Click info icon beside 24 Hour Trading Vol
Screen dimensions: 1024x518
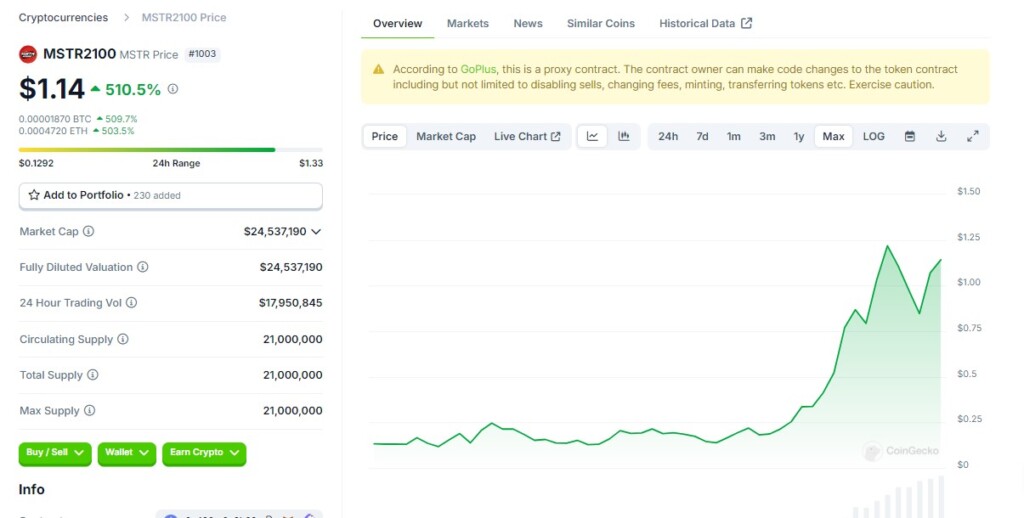(x=131, y=302)
